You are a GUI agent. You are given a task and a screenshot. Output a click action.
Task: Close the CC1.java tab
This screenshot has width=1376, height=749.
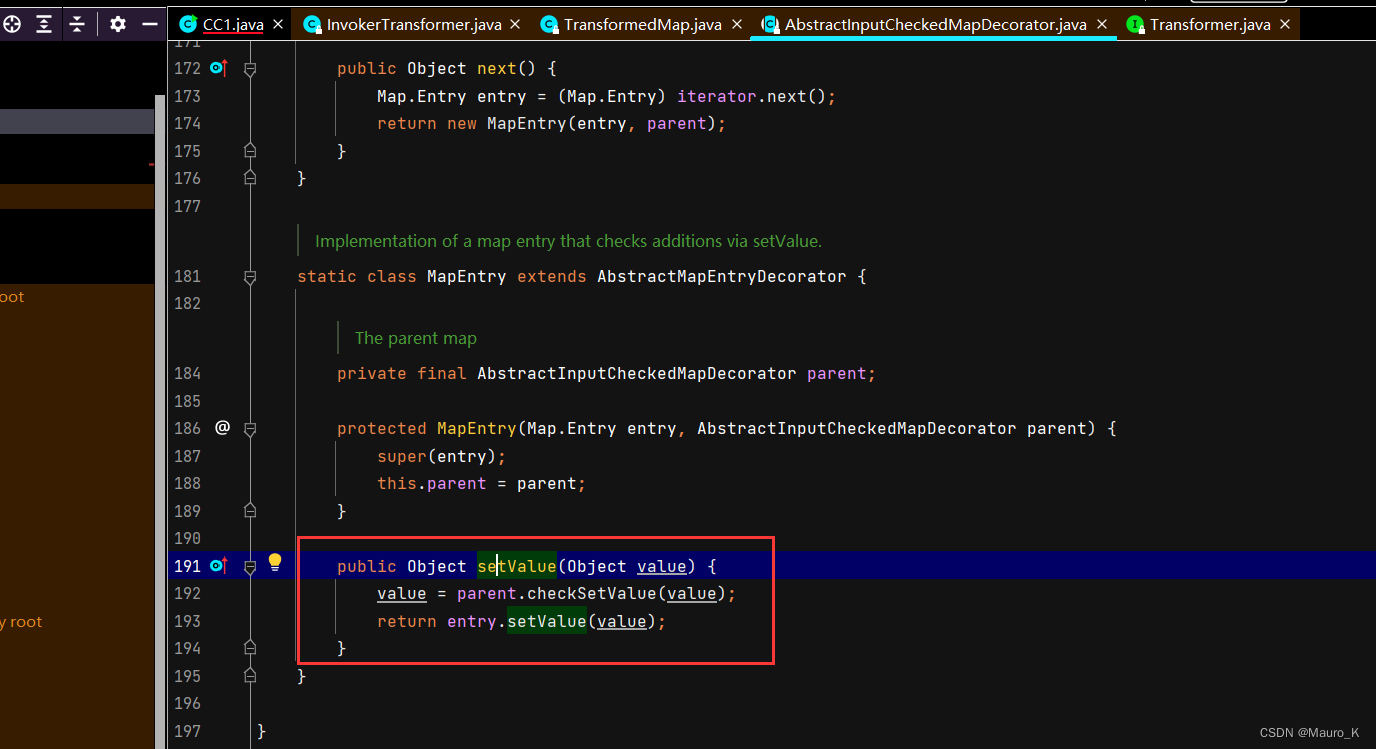(277, 24)
